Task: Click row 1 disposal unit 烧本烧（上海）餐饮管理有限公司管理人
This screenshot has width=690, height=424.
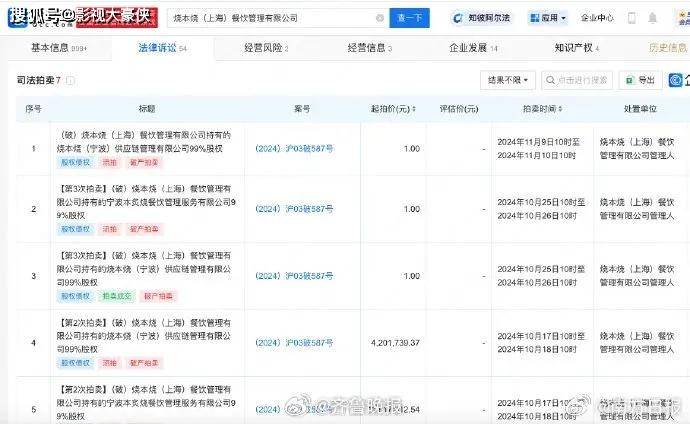Action: coord(637,149)
